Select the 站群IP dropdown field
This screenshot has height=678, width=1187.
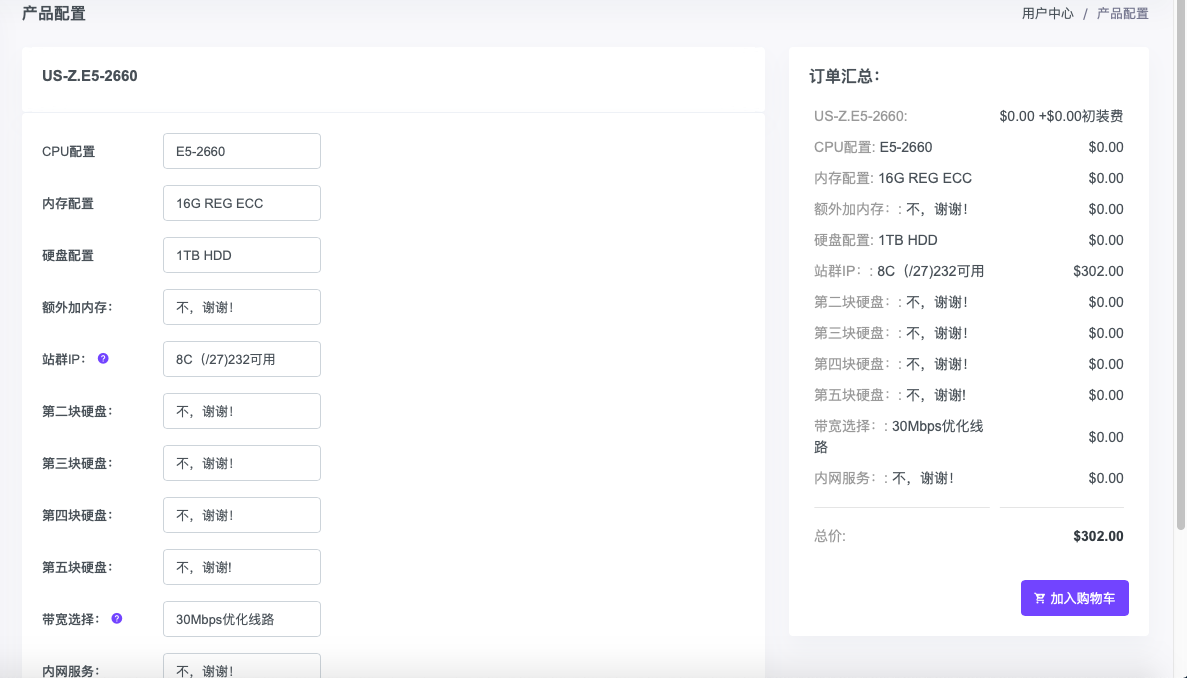[x=241, y=359]
